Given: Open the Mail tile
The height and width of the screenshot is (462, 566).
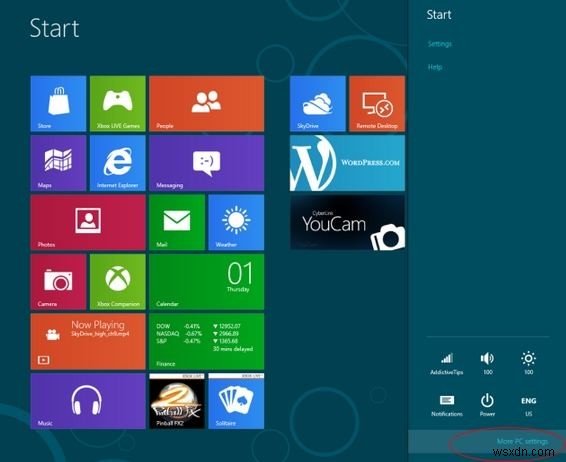Looking at the screenshot, I should (x=177, y=222).
